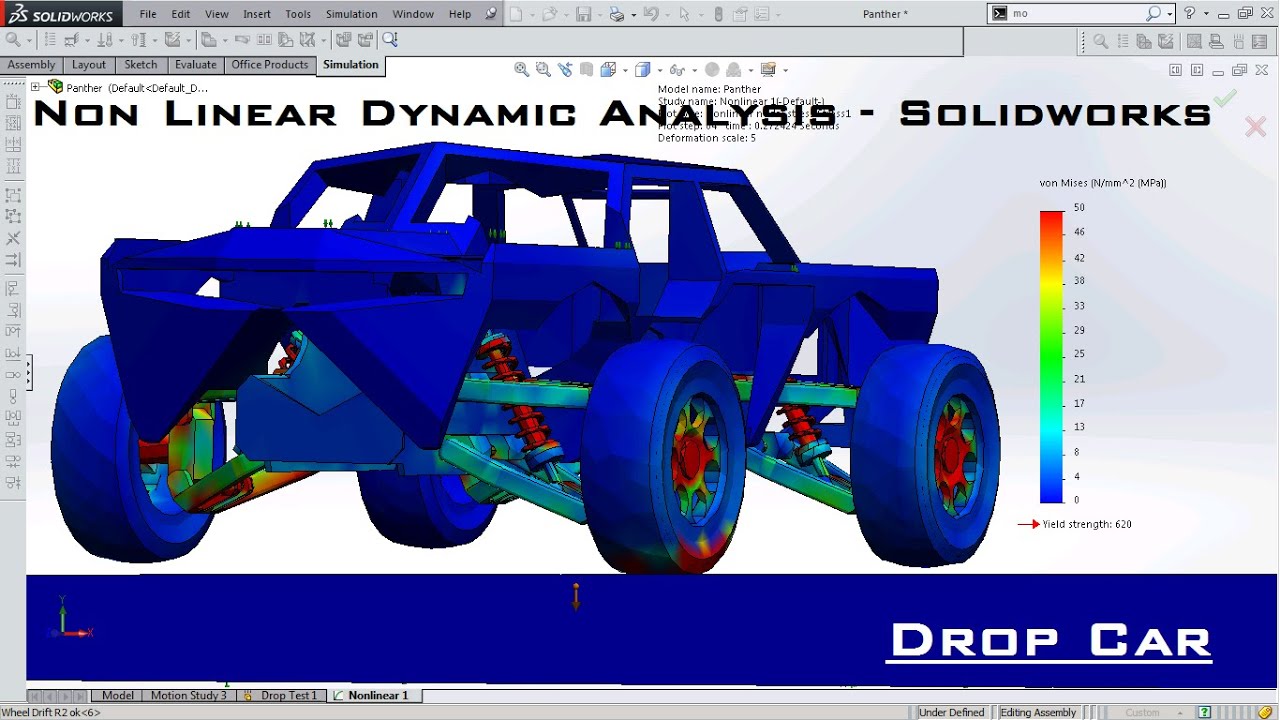Click the Previous View icon

pos(565,69)
